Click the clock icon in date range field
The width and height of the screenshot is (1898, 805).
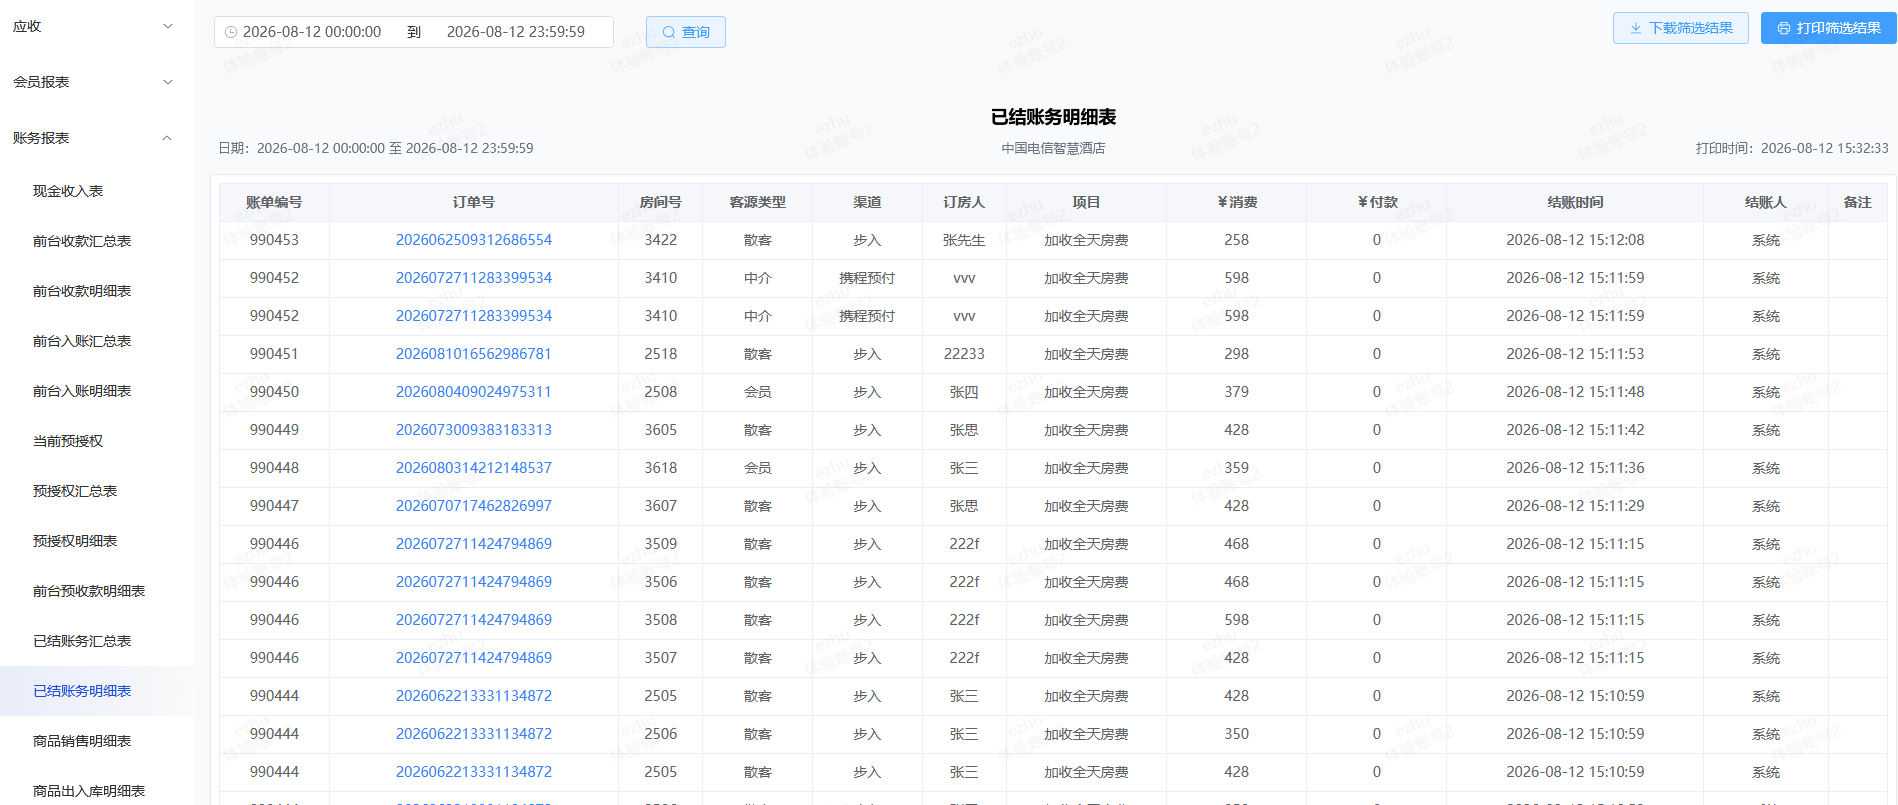231,32
